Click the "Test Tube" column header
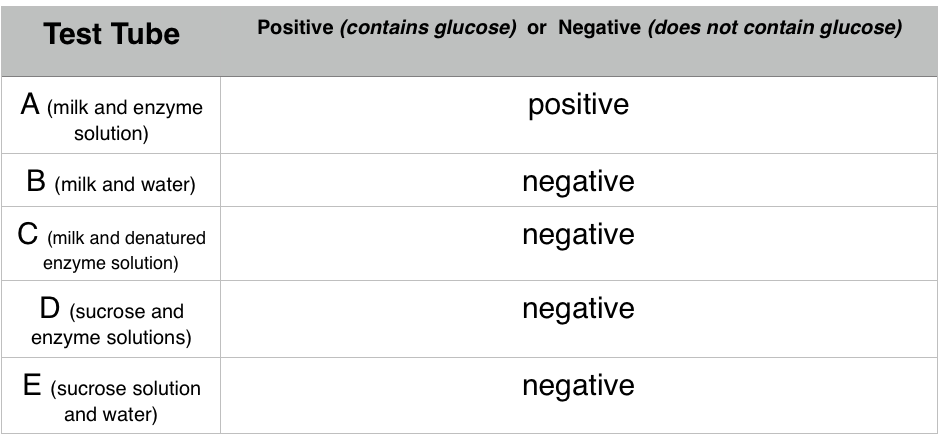This screenshot has width=944, height=438. [x=111, y=36]
